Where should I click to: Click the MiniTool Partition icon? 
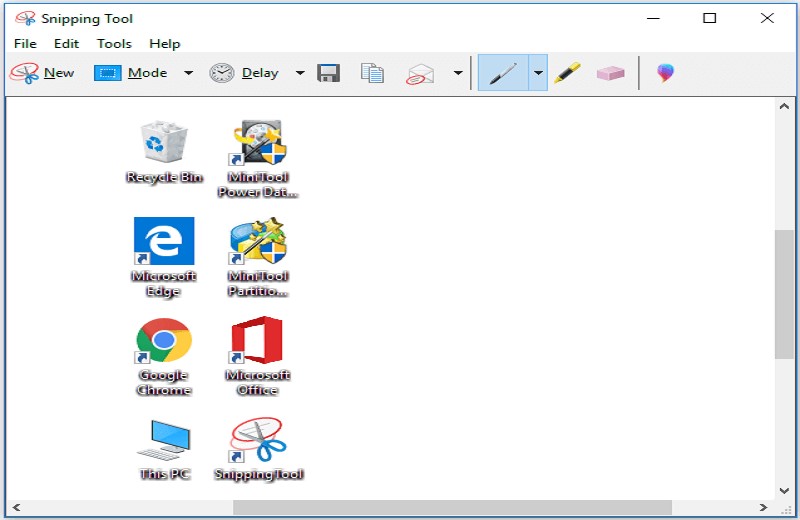[x=258, y=241]
